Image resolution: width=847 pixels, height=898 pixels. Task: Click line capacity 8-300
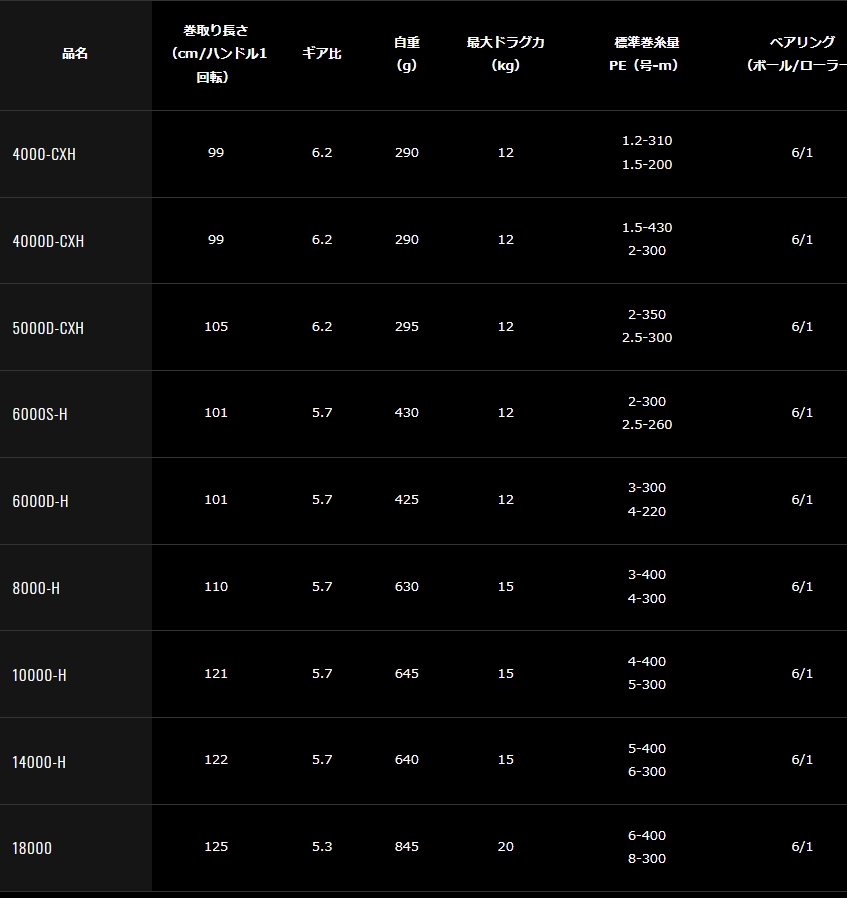647,858
